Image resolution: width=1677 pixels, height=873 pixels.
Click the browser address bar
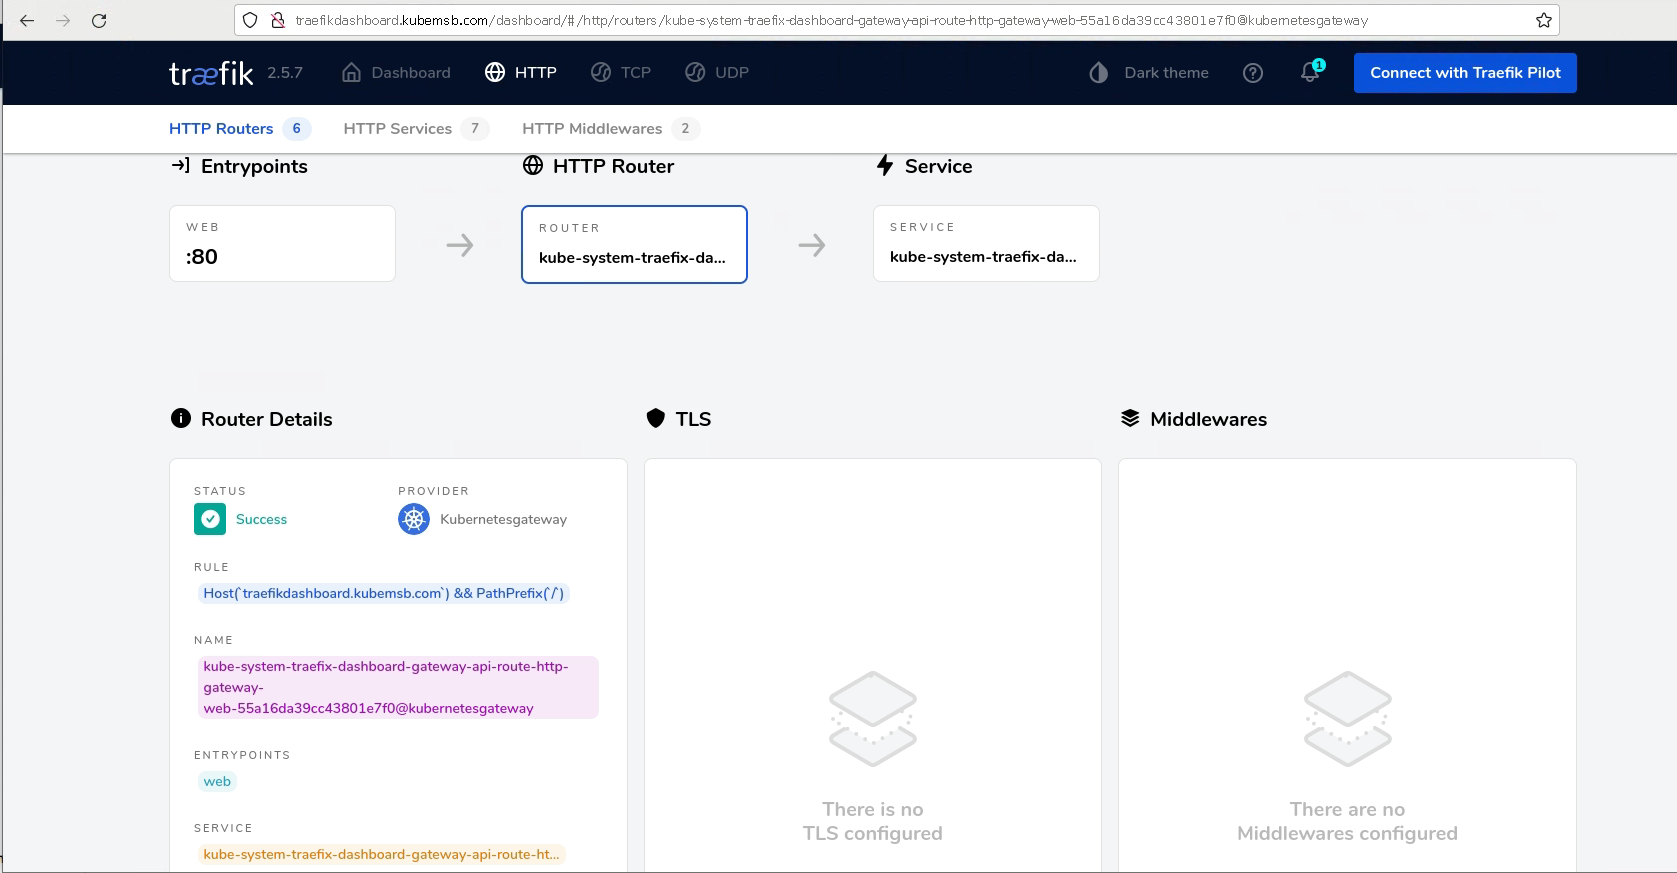point(830,20)
